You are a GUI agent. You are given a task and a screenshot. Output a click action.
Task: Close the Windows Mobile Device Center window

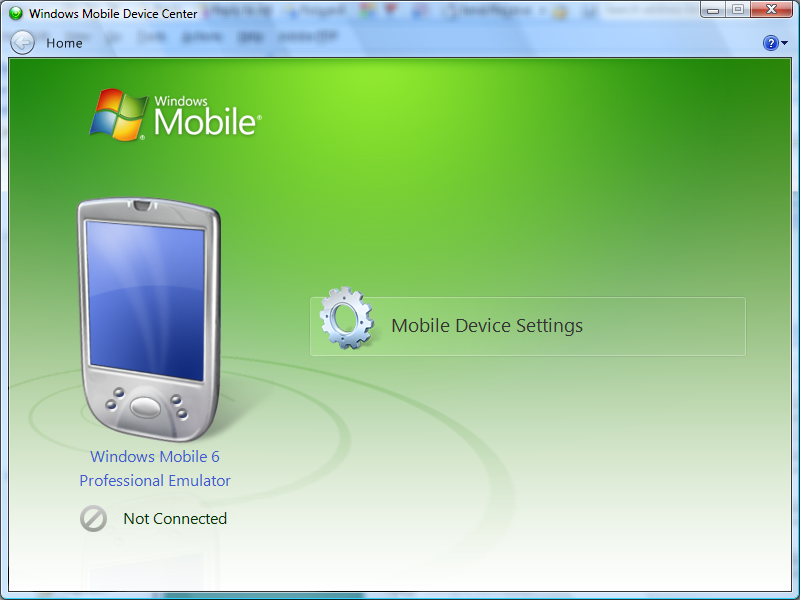pyautogui.click(x=771, y=9)
